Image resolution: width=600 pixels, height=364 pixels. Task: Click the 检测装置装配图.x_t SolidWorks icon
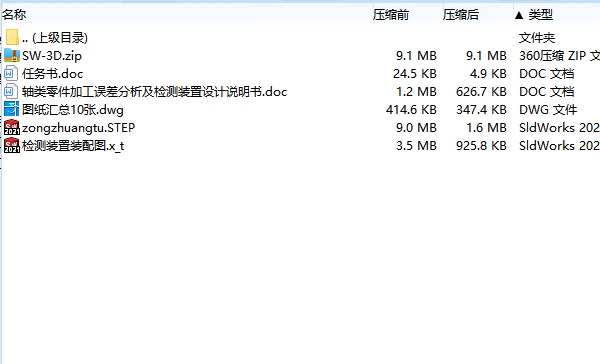[x=12, y=145]
